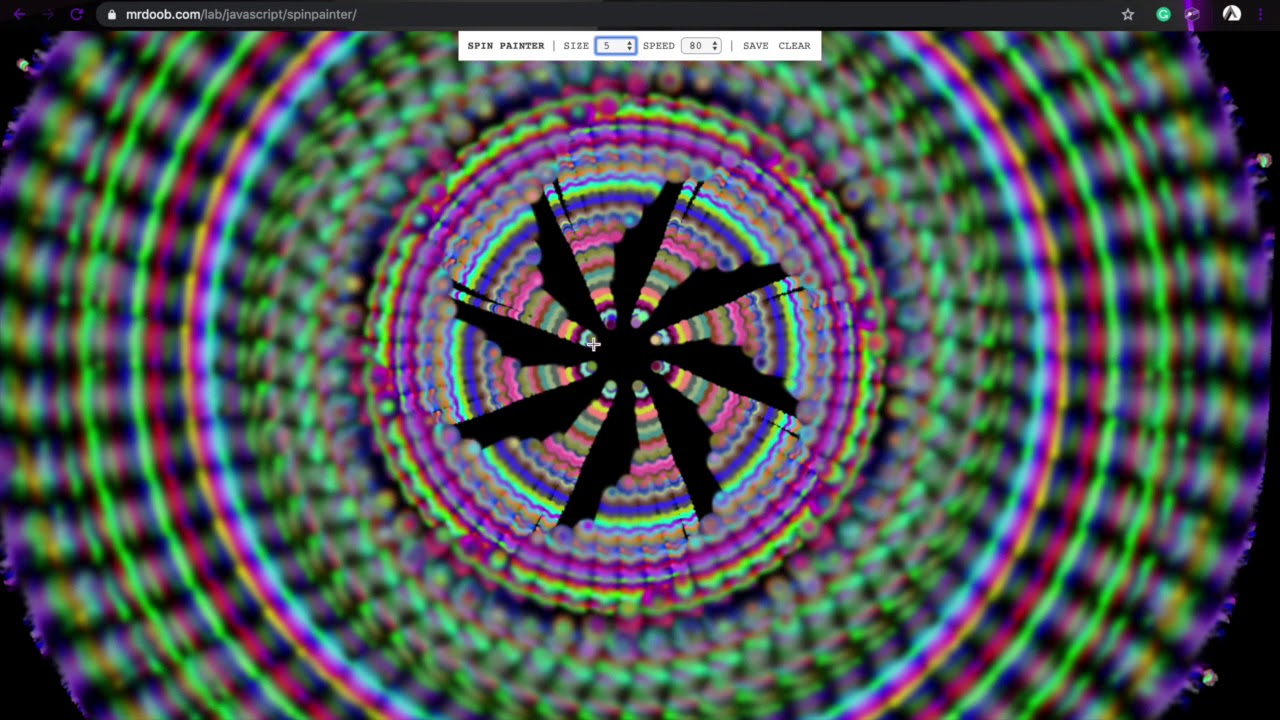The image size is (1280, 720).
Task: Click the SIZE label
Action: tap(576, 45)
